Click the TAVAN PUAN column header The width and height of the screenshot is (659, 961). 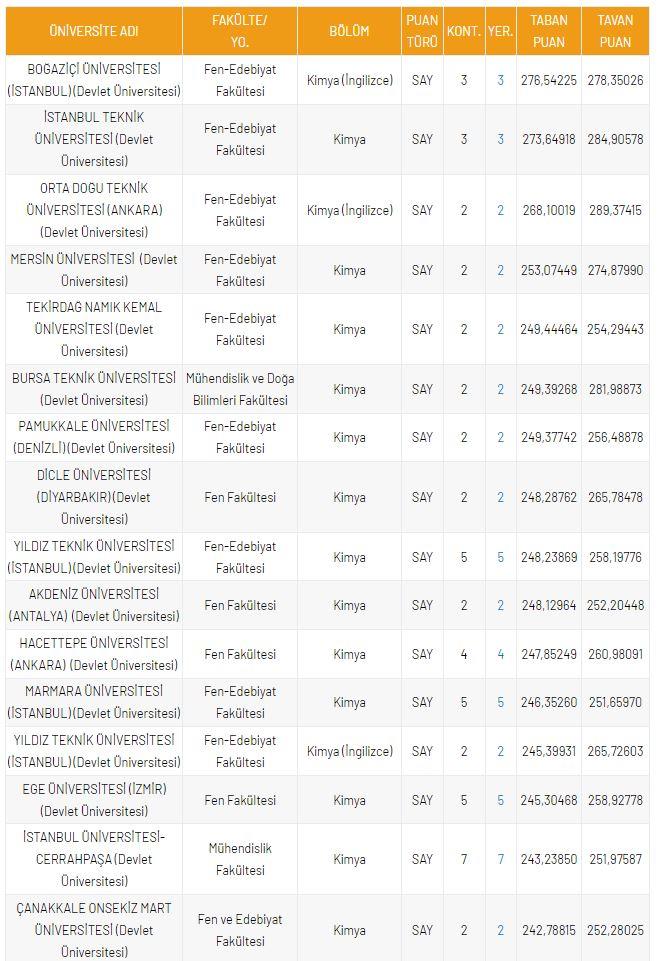(x=615, y=31)
